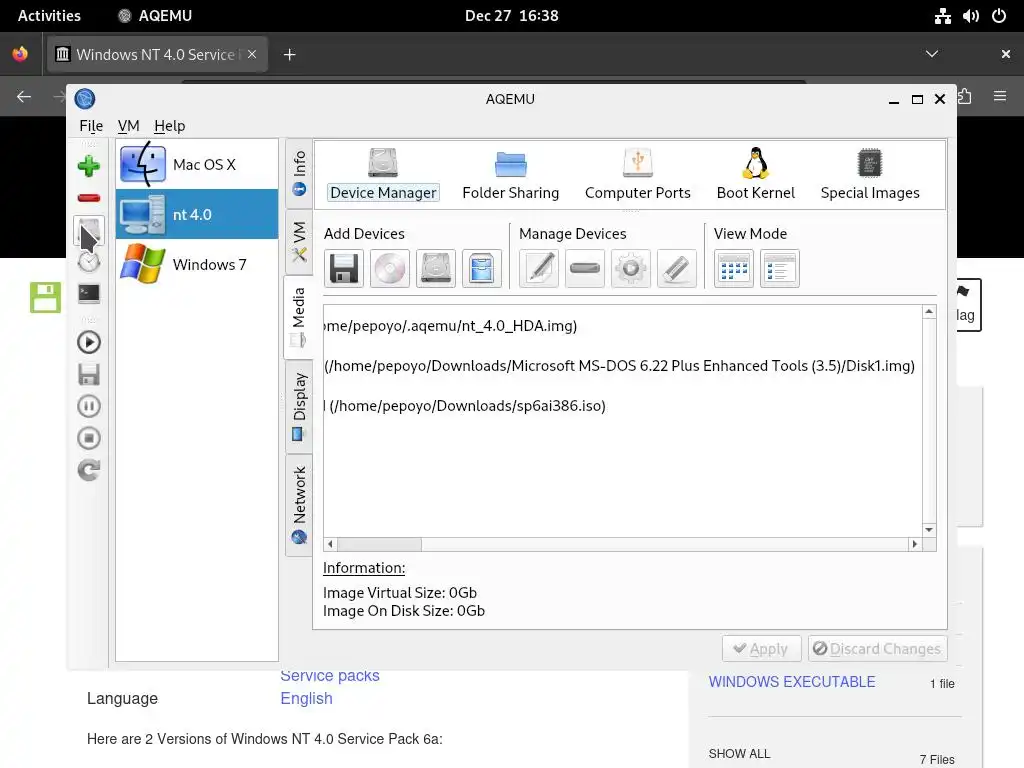Image resolution: width=1024 pixels, height=768 pixels.
Task: Stop the virtual machine
Action: coord(89,438)
